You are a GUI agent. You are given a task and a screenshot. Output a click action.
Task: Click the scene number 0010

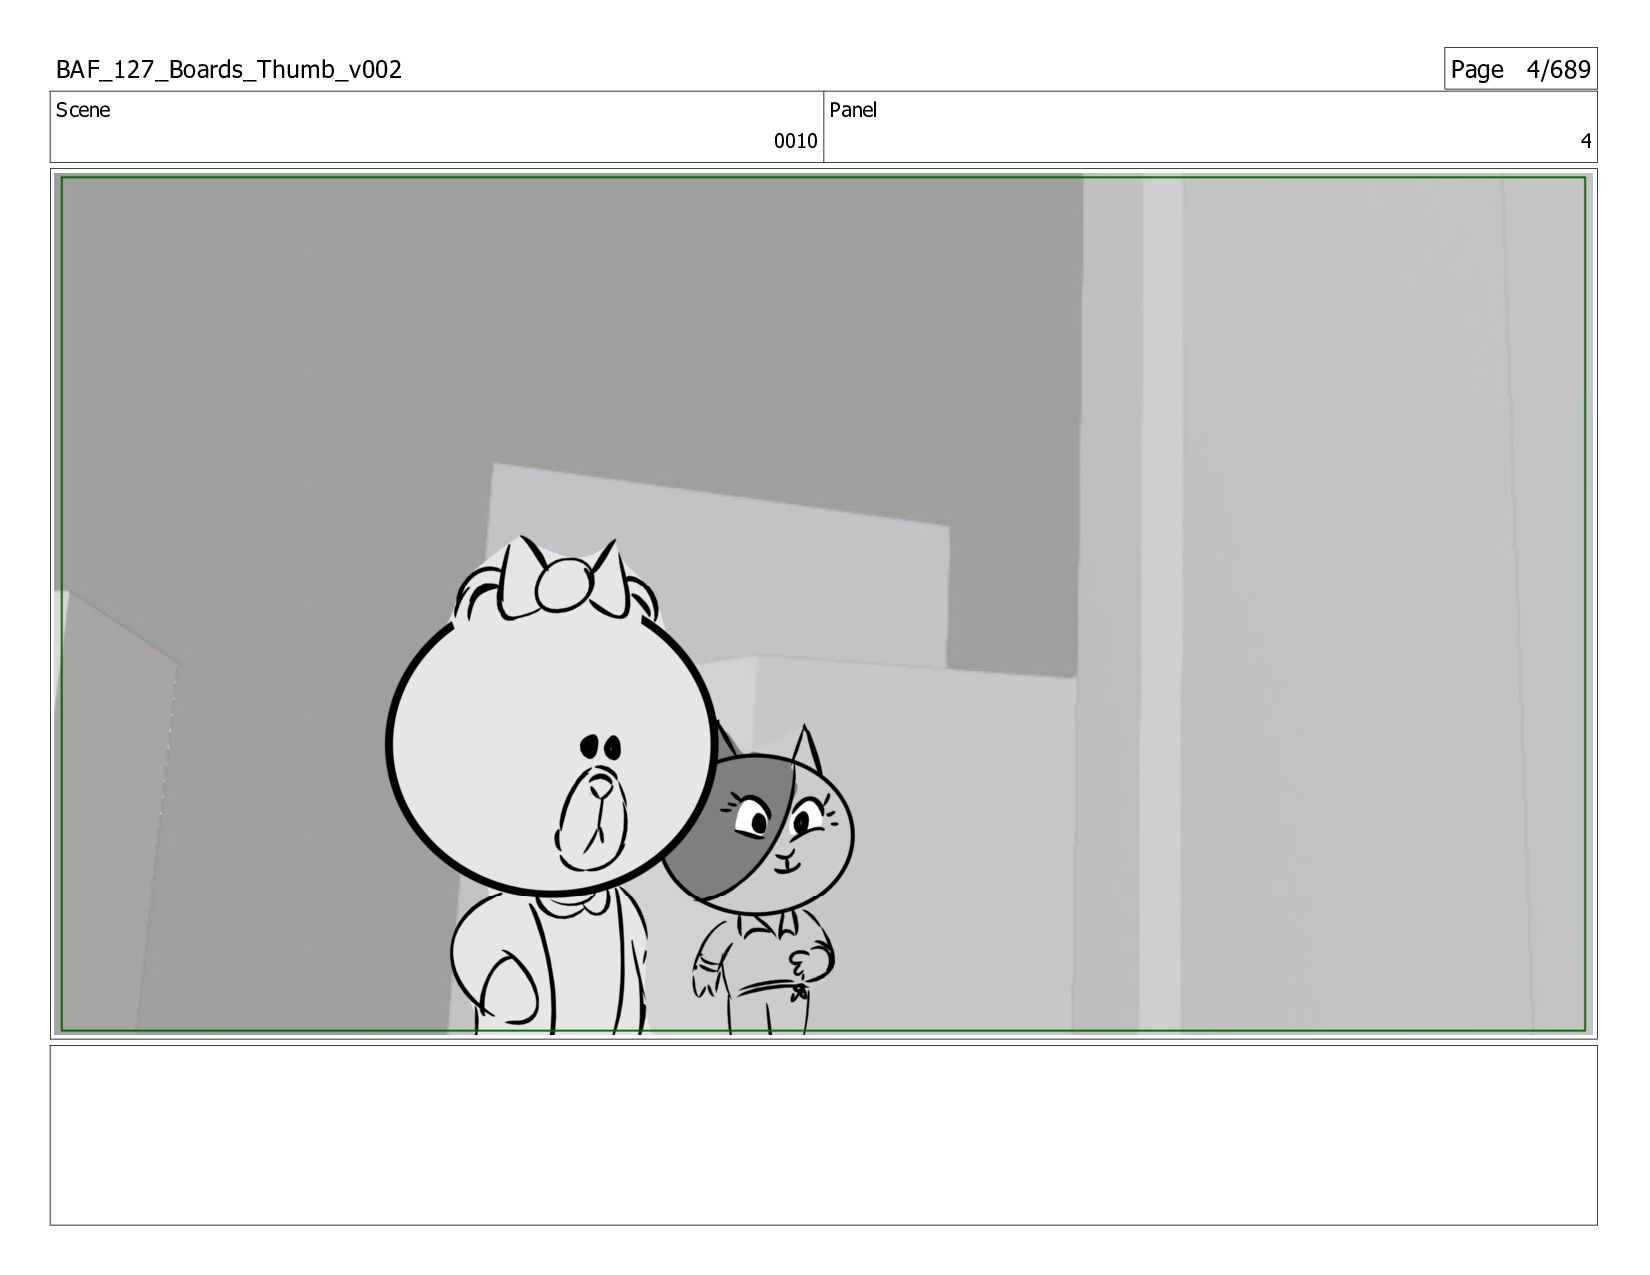coord(795,141)
